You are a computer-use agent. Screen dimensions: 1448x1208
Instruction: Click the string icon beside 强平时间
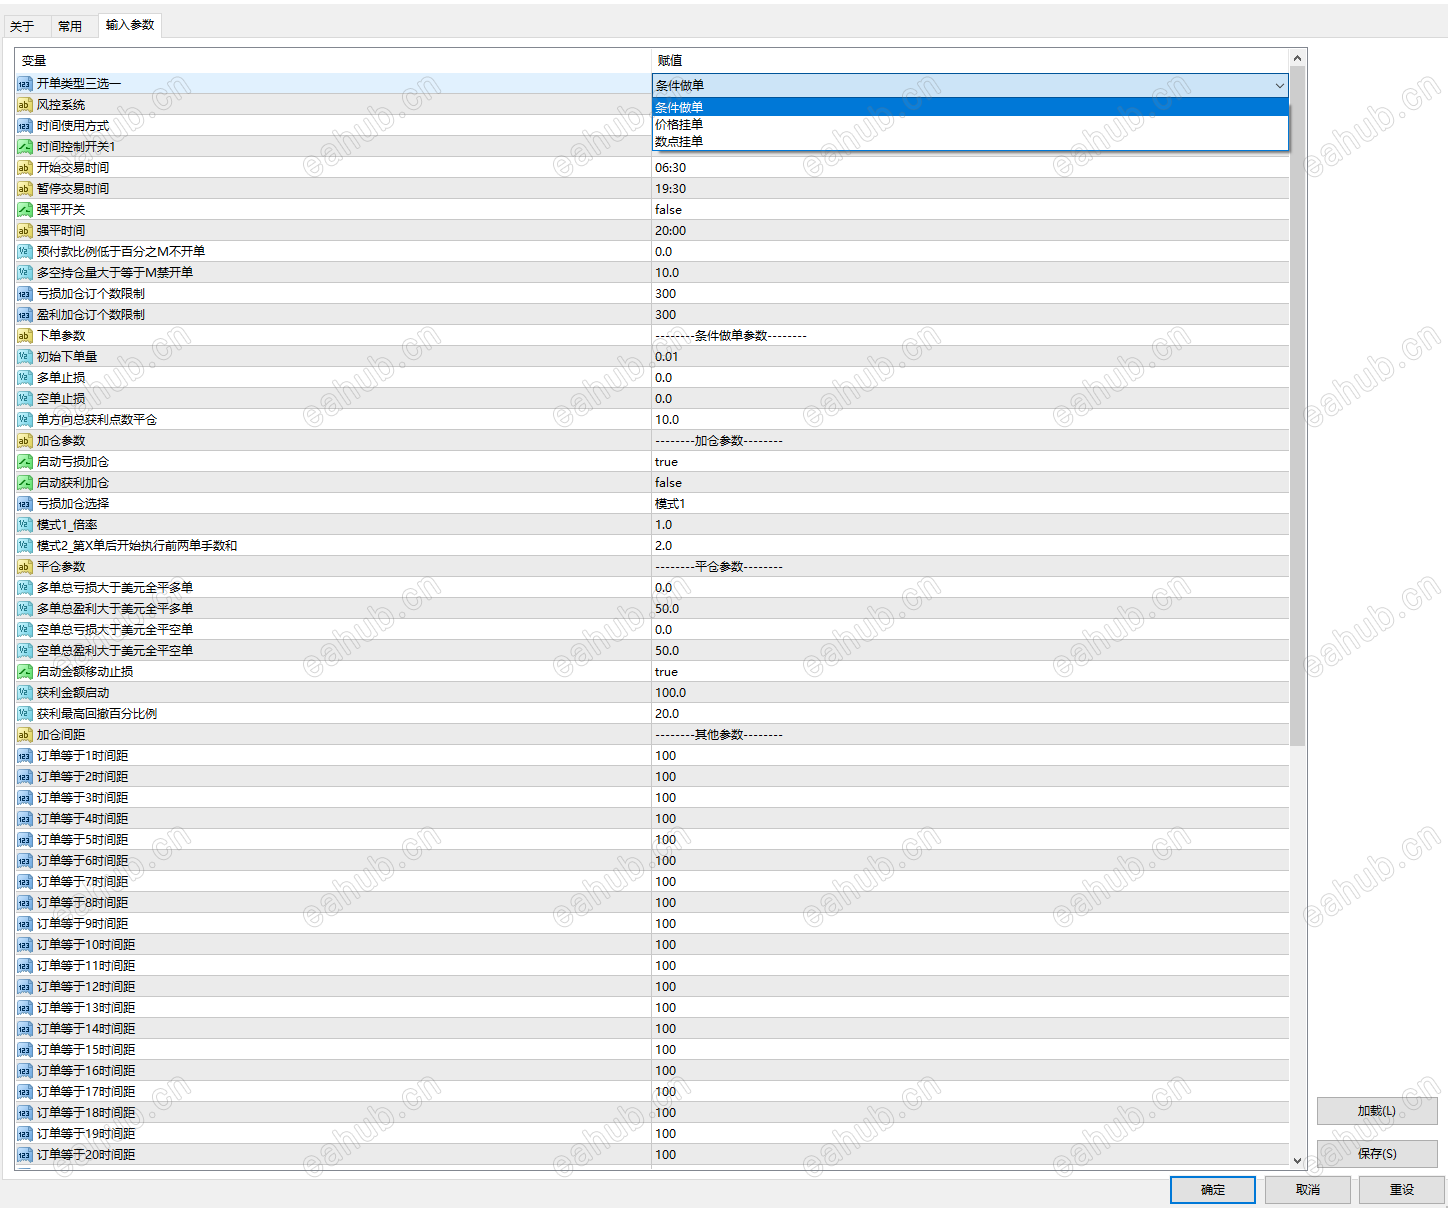tap(25, 231)
